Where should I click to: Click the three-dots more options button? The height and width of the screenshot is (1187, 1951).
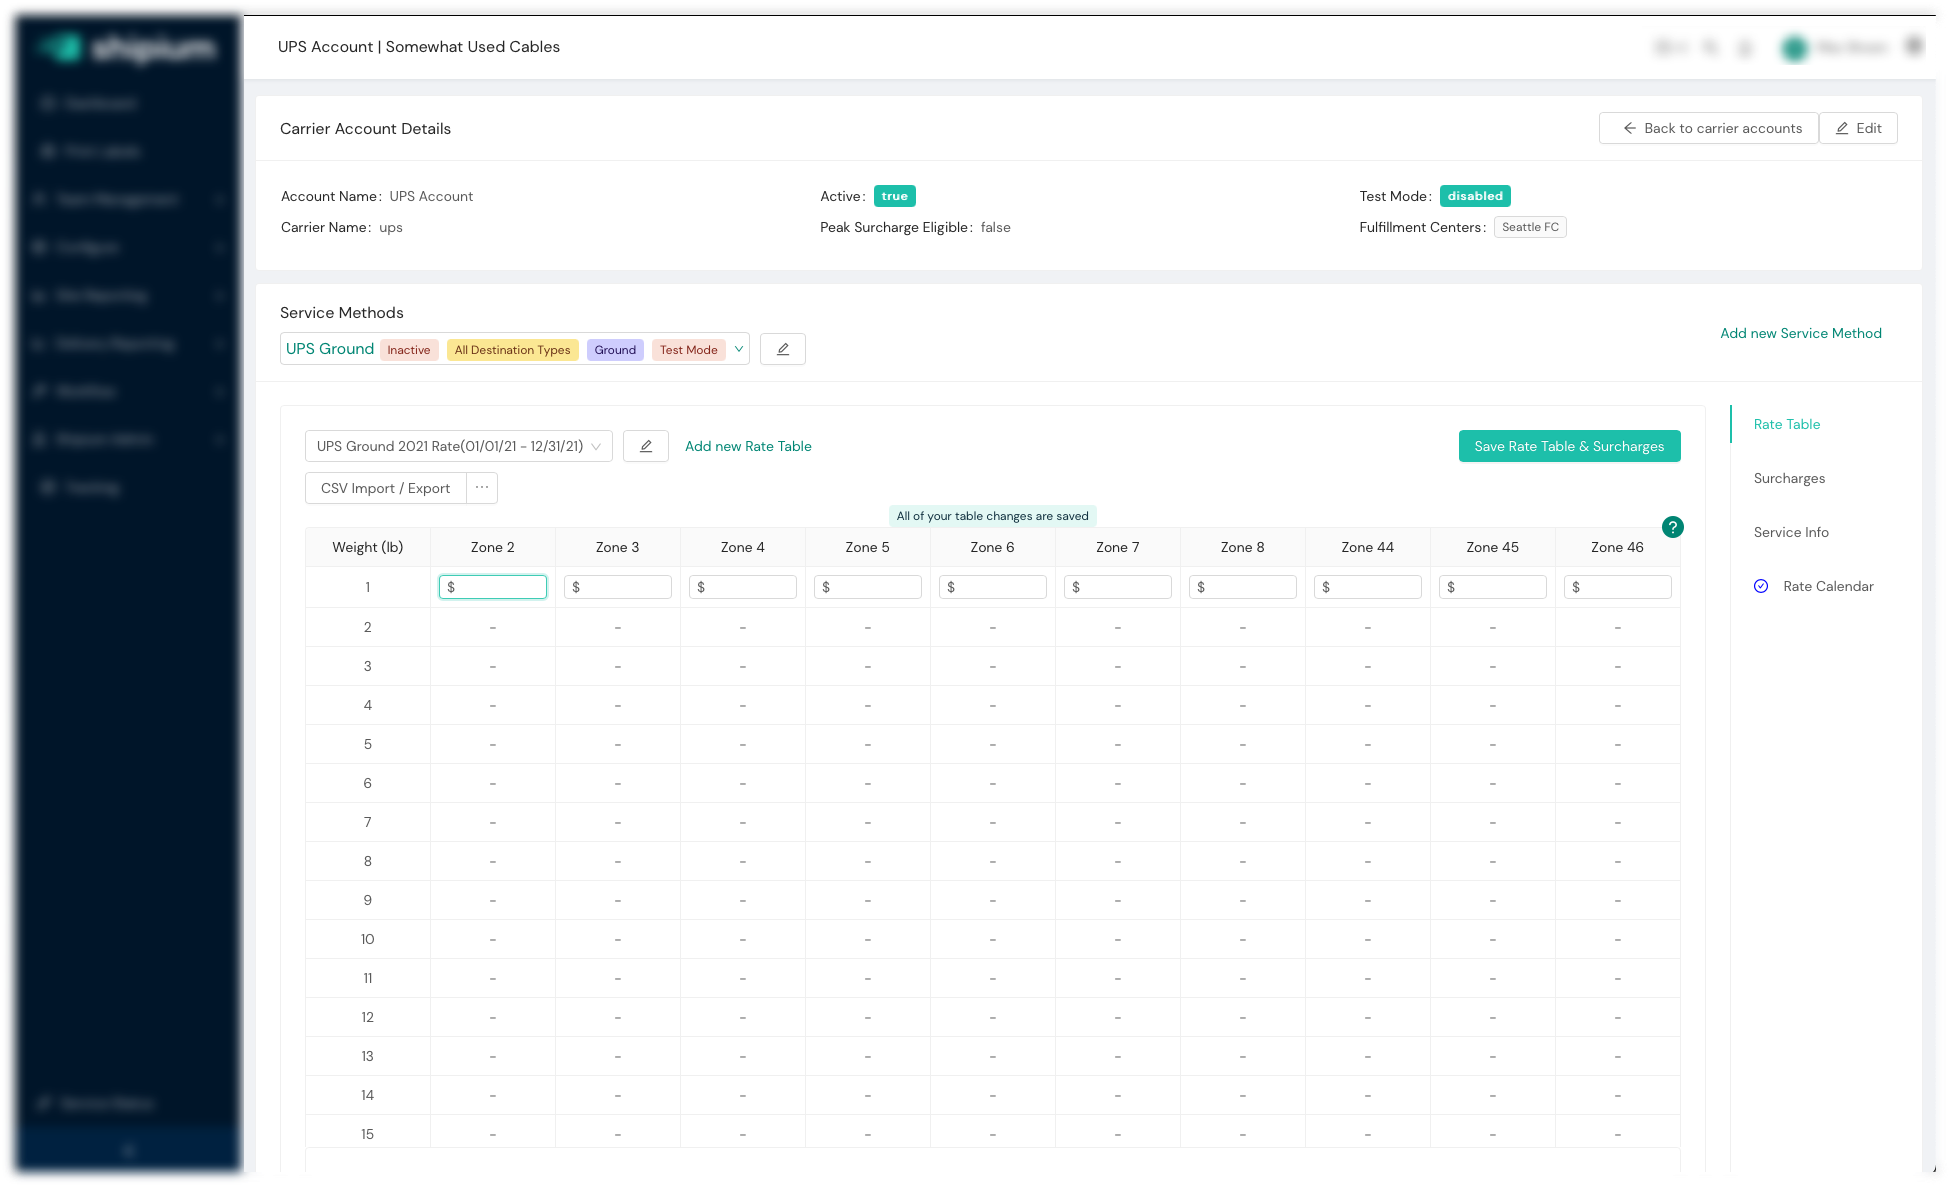point(482,488)
